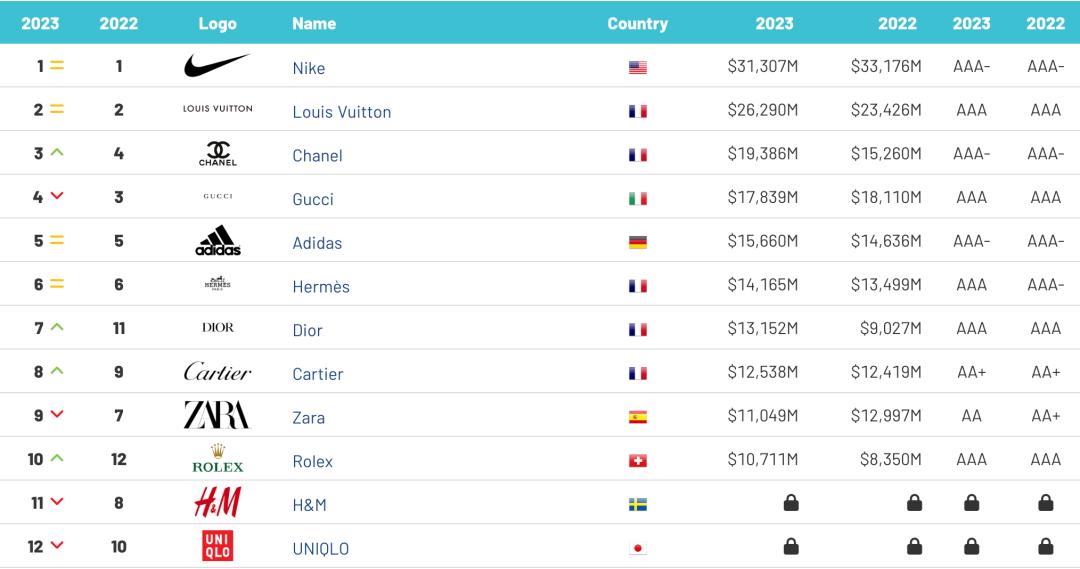The height and width of the screenshot is (569, 1080).
Task: Click the Adidas three-stripes logo
Action: [x=217, y=241]
